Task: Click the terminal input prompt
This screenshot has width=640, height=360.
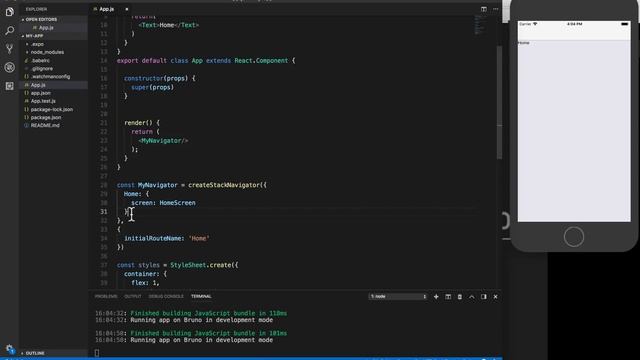Action: point(97,353)
